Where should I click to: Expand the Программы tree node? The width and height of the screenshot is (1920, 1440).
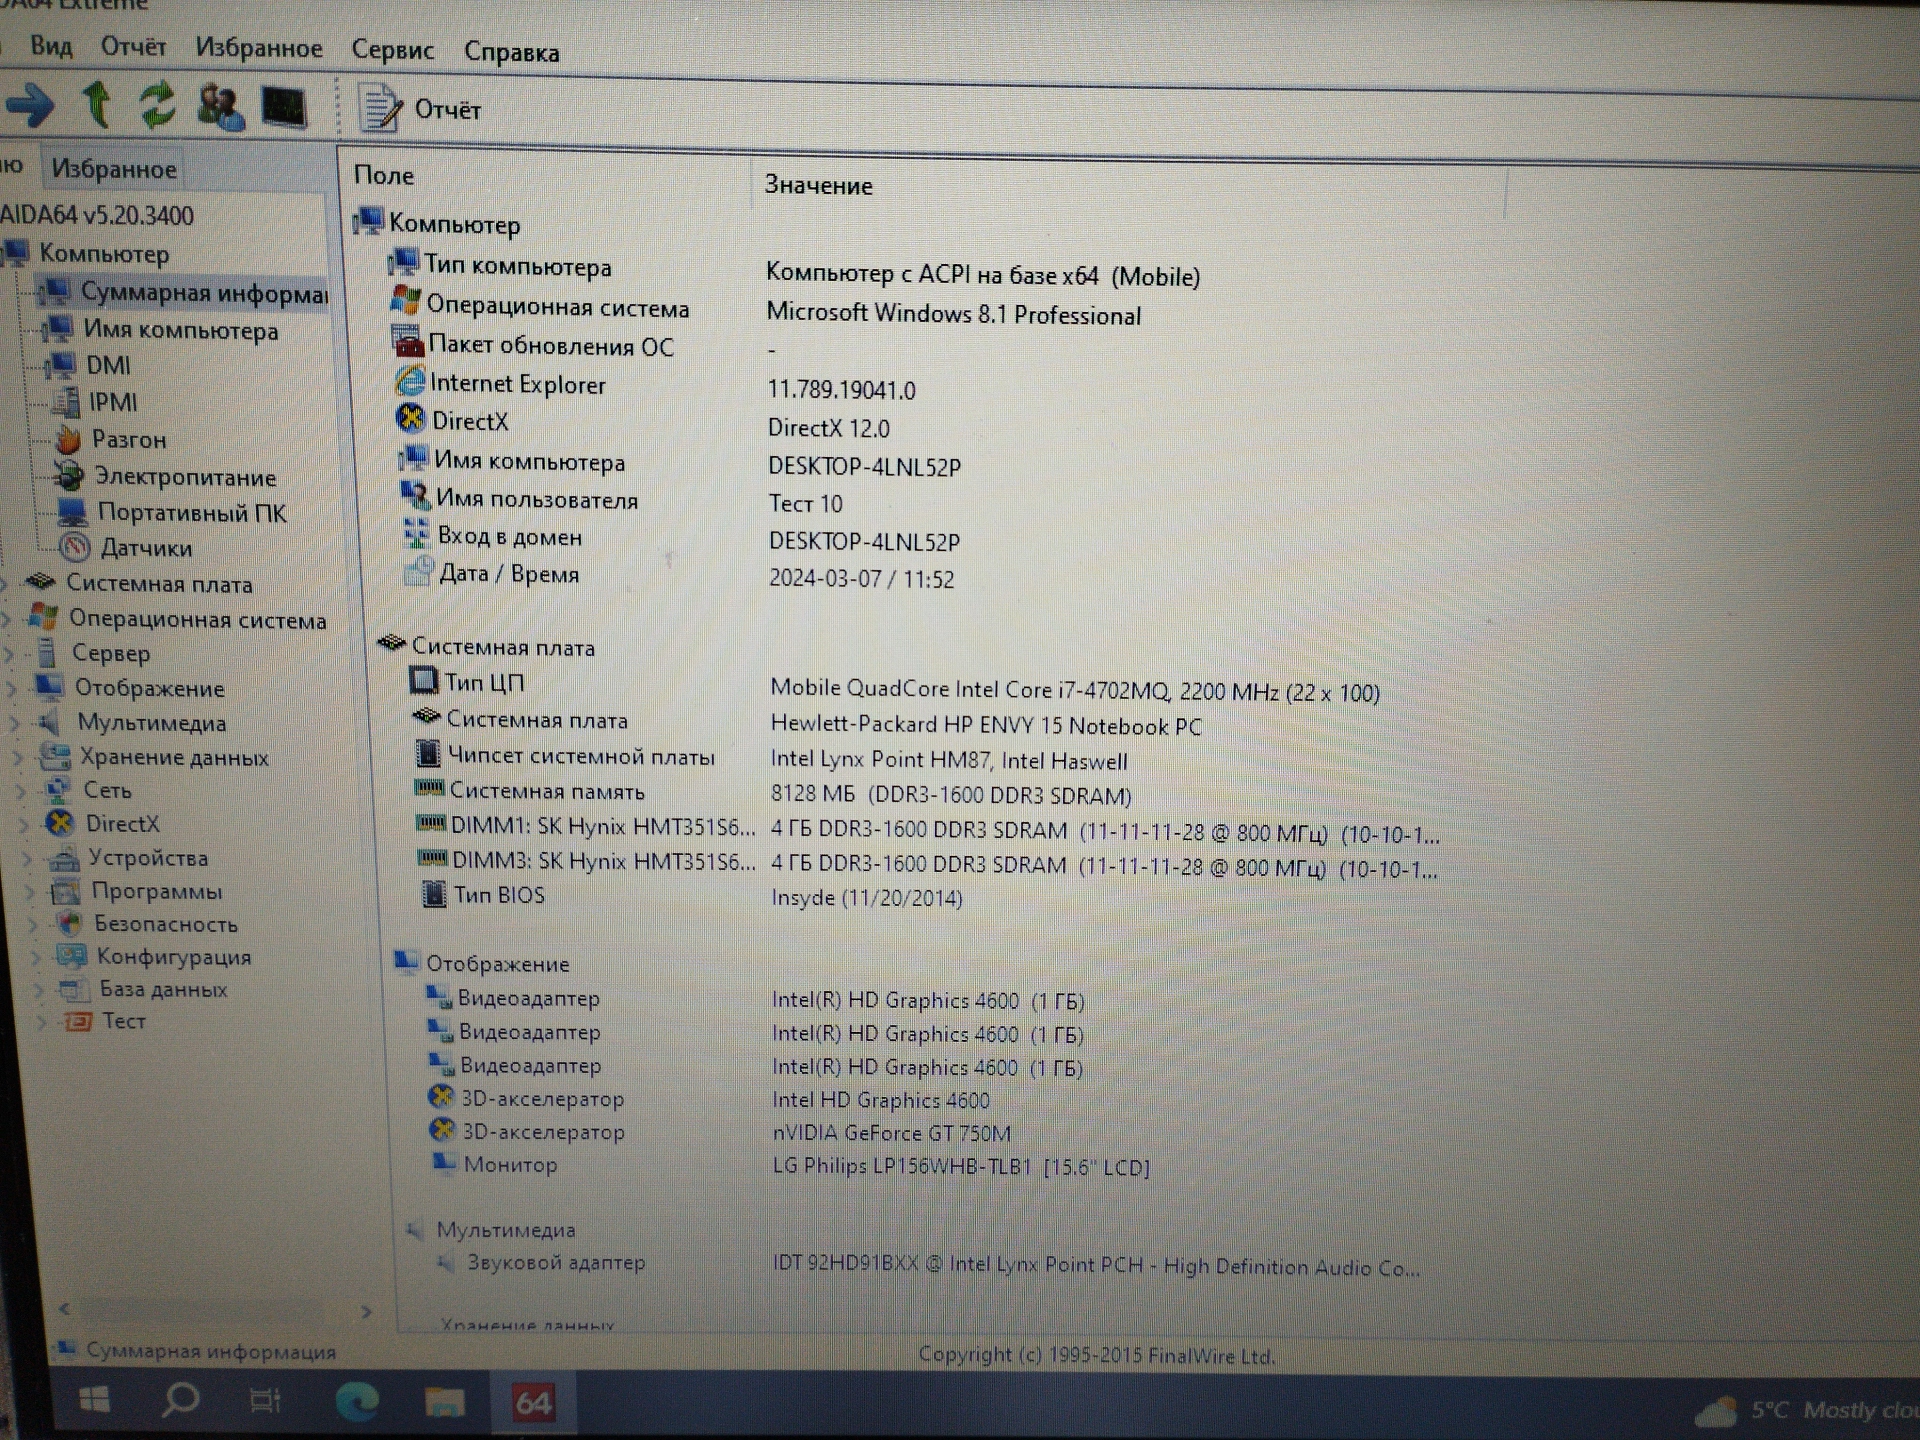pyautogui.click(x=31, y=892)
